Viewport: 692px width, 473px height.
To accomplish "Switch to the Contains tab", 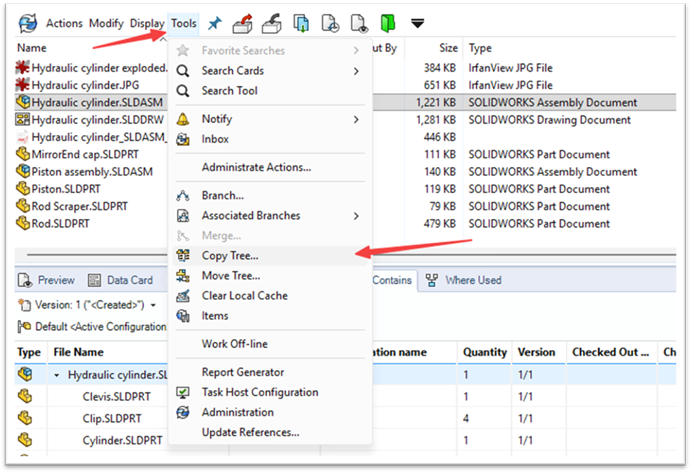I will (392, 280).
